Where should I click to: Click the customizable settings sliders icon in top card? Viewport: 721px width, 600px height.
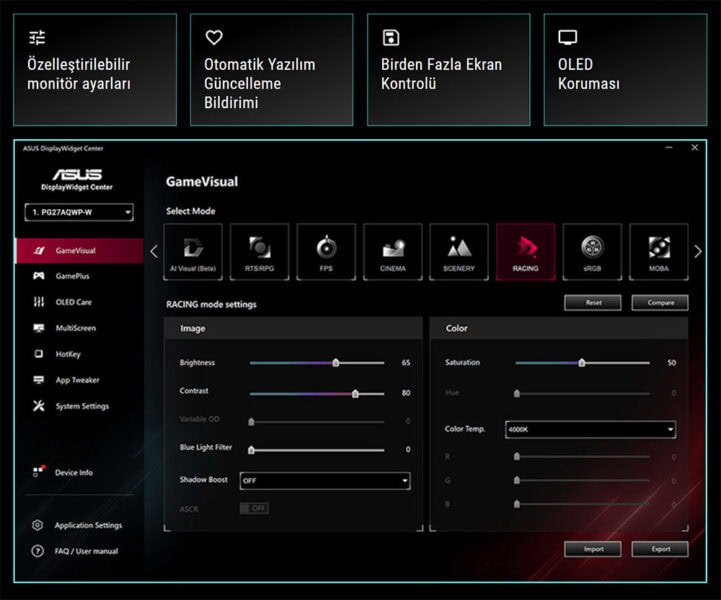coord(37,37)
